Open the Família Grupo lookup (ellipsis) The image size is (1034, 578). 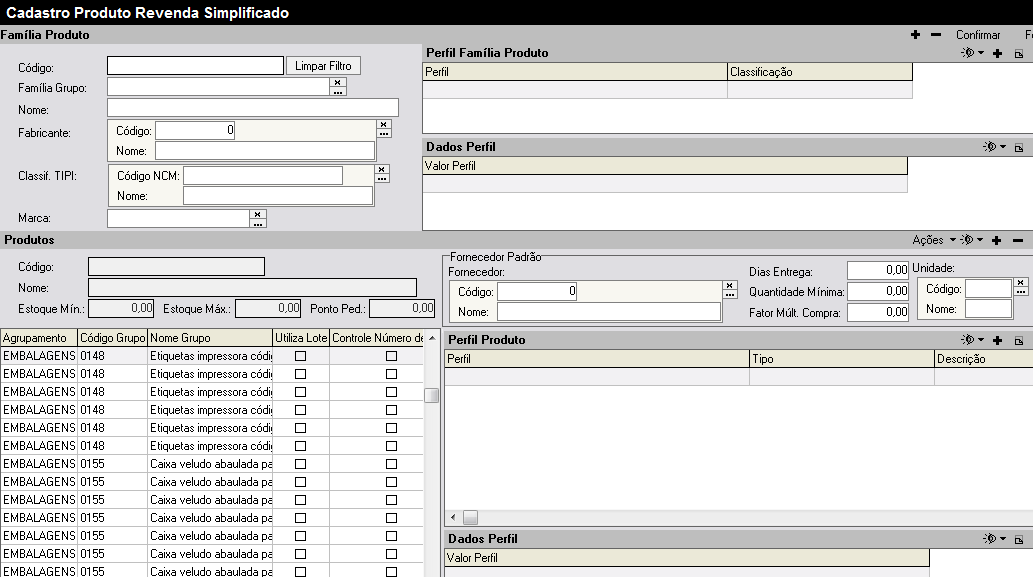[338, 92]
